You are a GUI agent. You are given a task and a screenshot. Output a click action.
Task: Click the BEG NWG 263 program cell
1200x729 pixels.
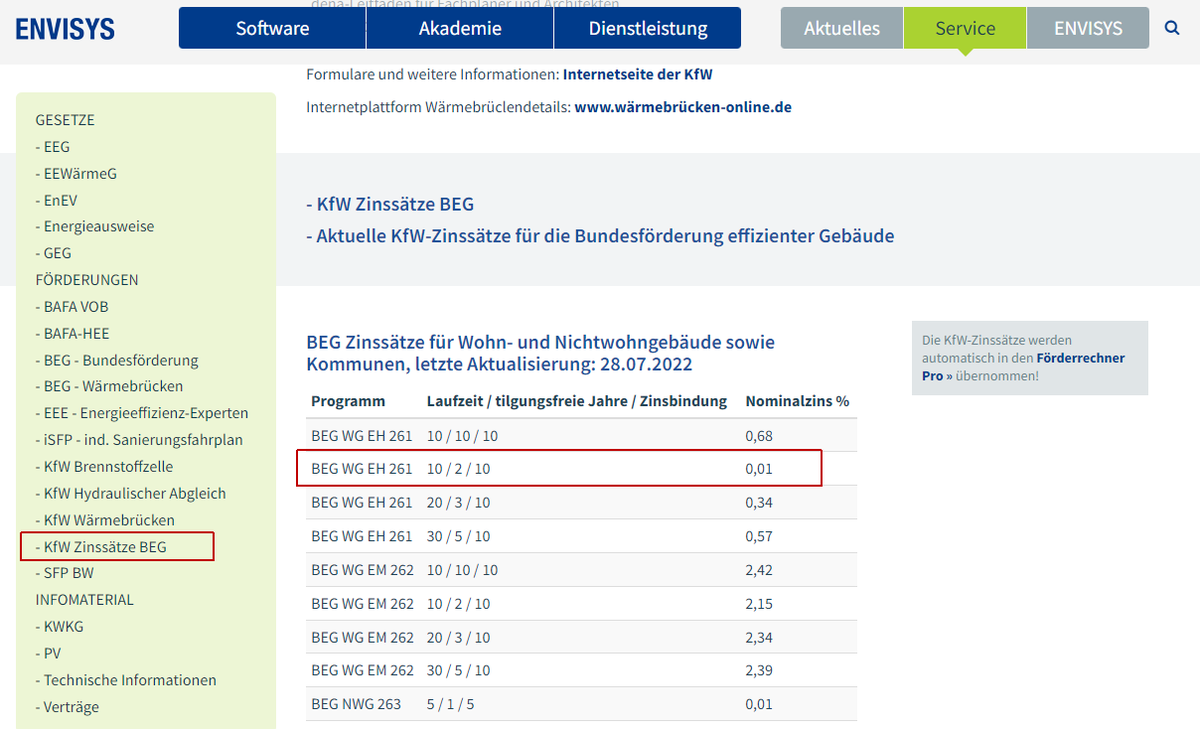point(356,704)
